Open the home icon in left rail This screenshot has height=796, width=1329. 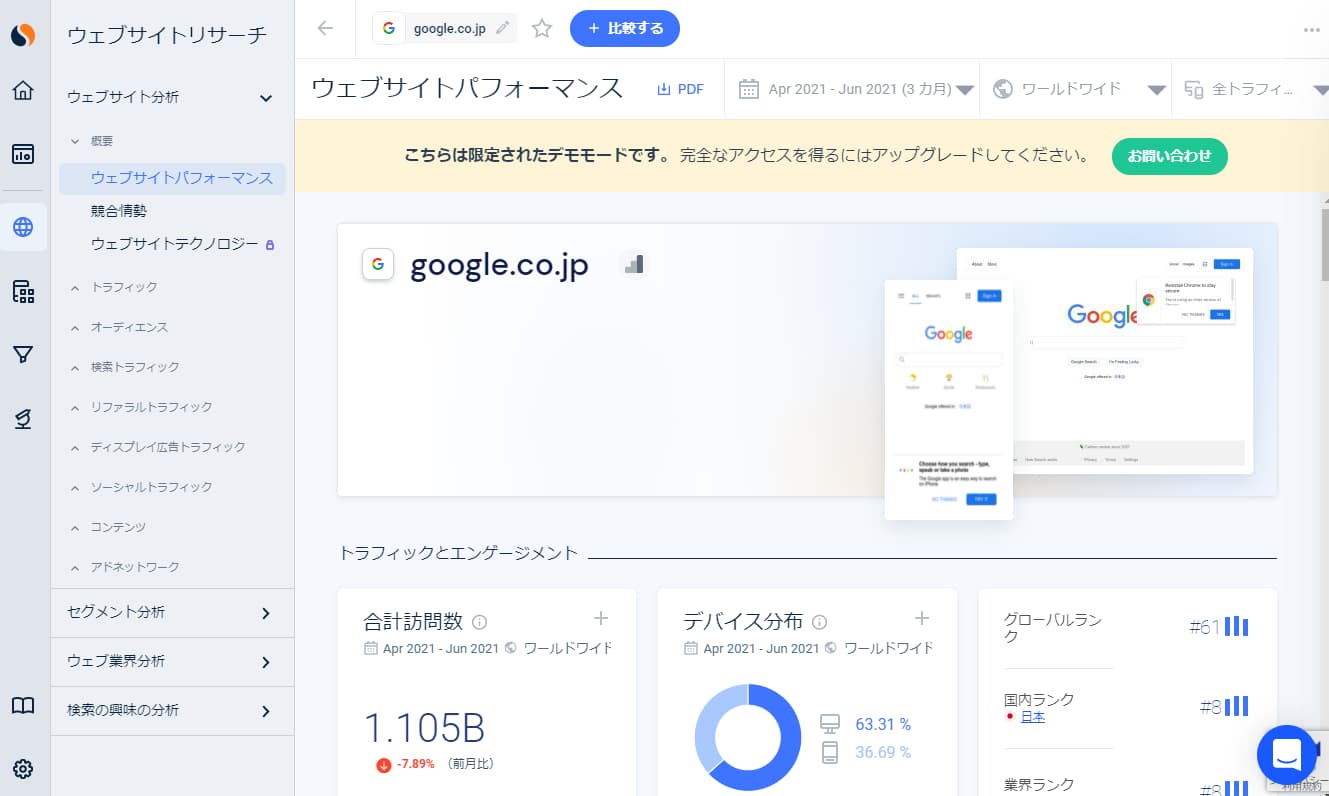23,91
